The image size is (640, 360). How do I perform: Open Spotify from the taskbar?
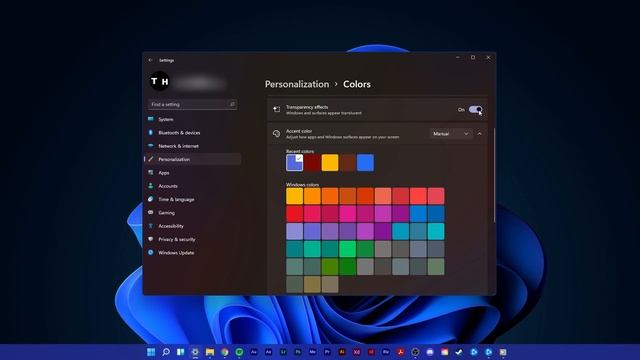click(239, 352)
